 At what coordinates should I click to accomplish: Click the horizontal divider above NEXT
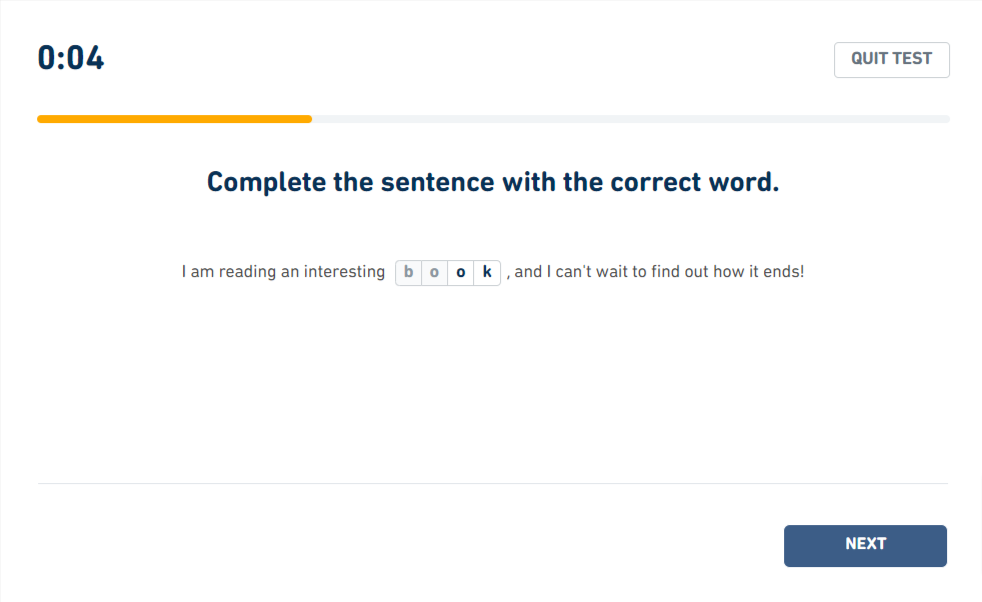tap(493, 484)
